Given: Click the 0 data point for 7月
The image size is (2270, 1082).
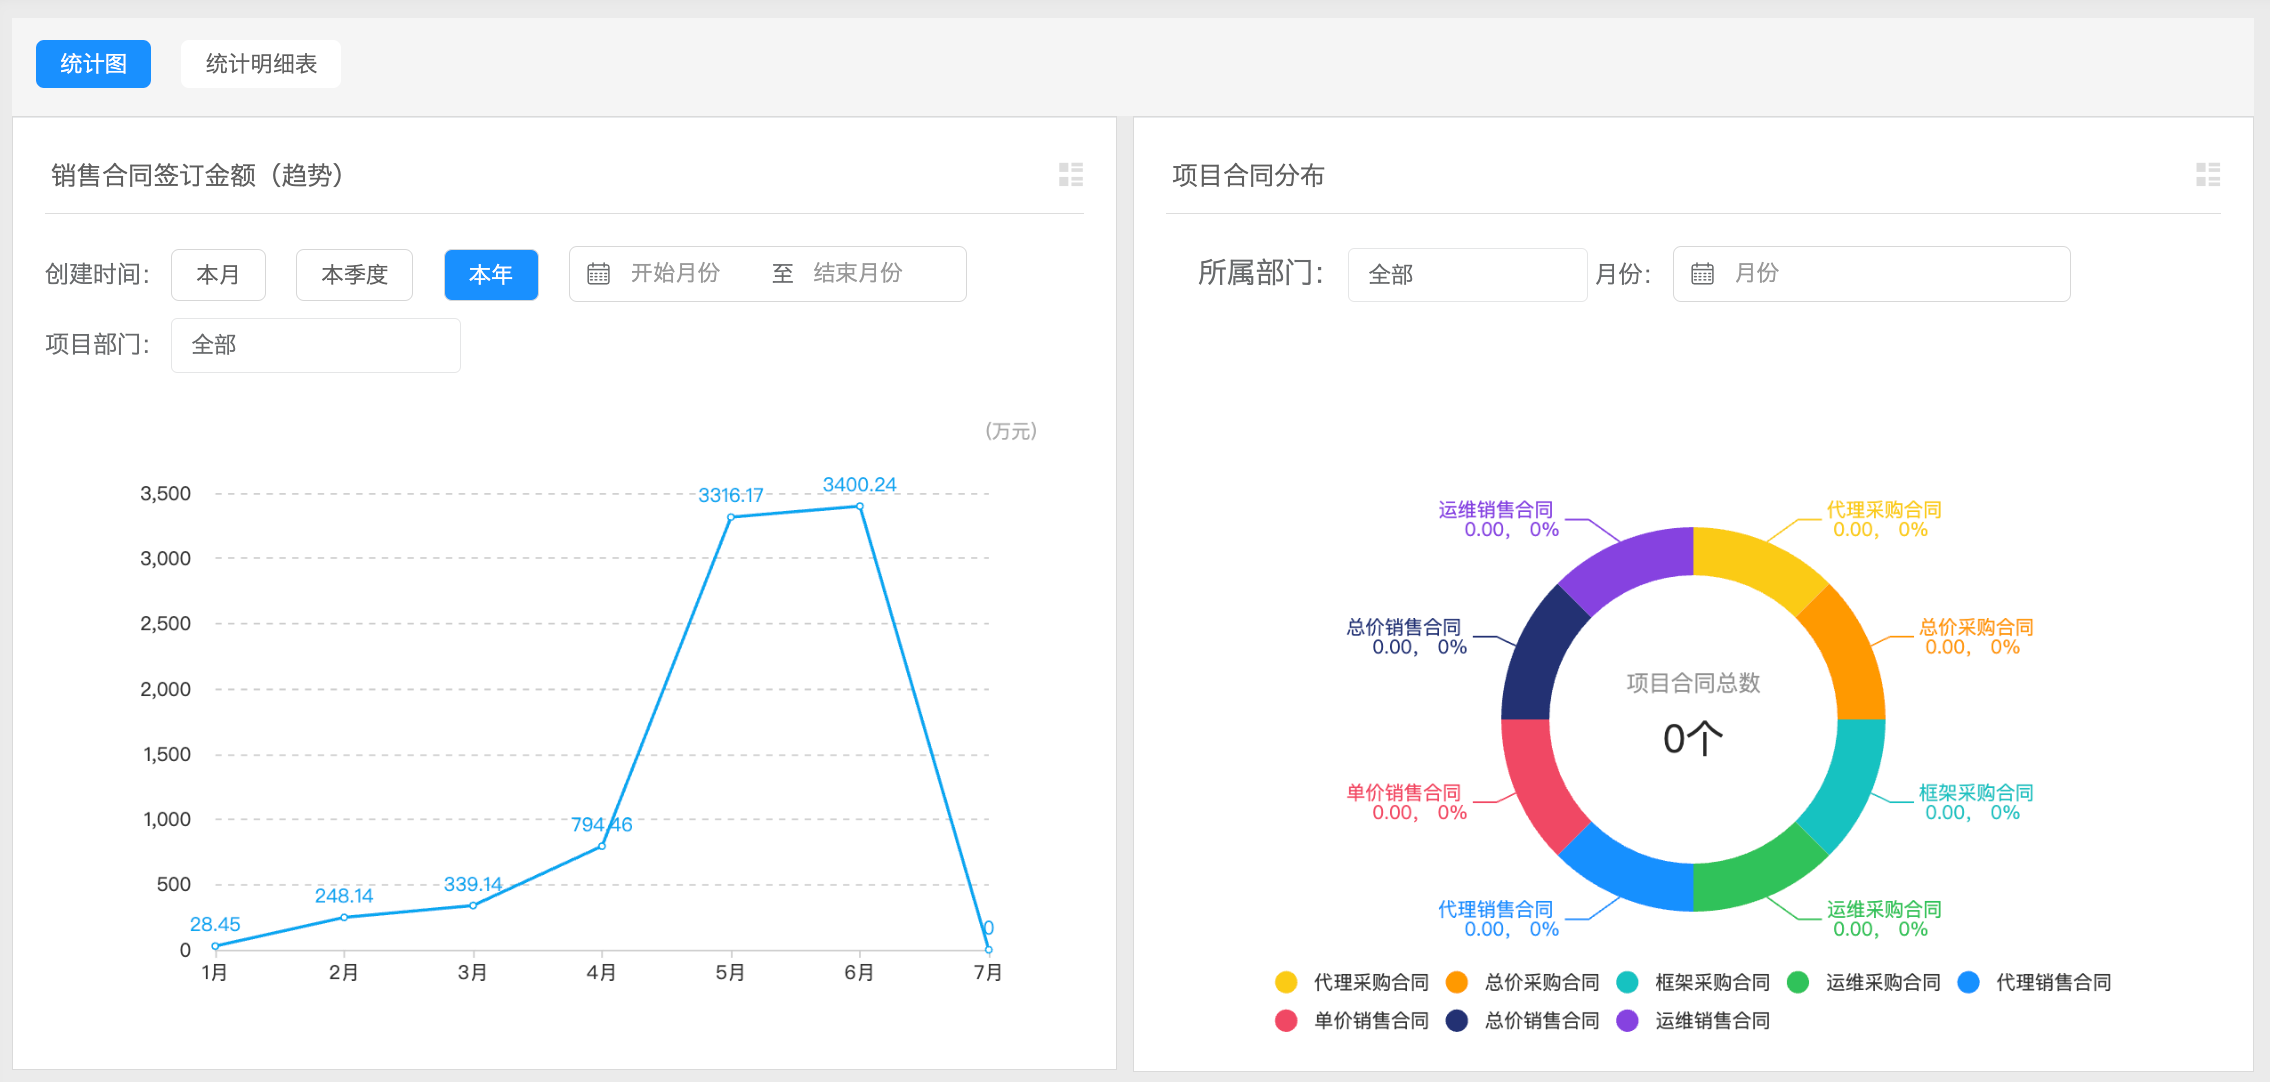Looking at the screenshot, I should (x=989, y=949).
